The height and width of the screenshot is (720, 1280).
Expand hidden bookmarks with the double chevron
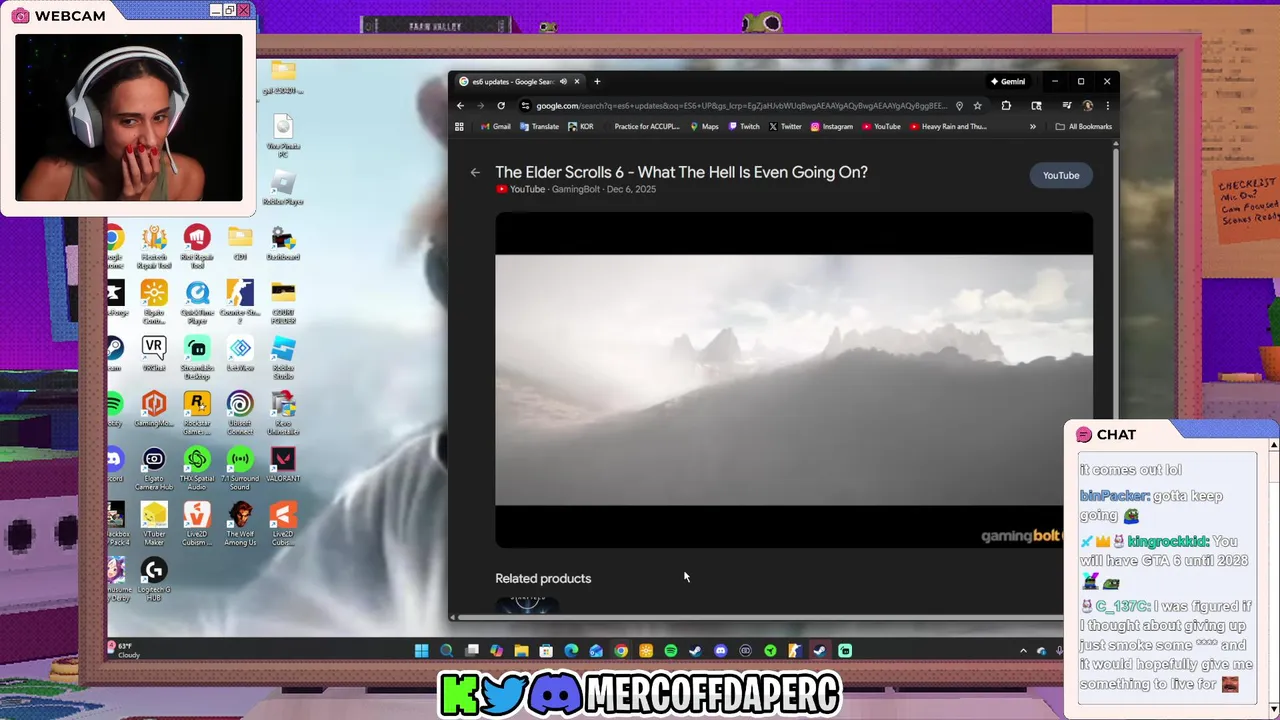pos(1033,127)
